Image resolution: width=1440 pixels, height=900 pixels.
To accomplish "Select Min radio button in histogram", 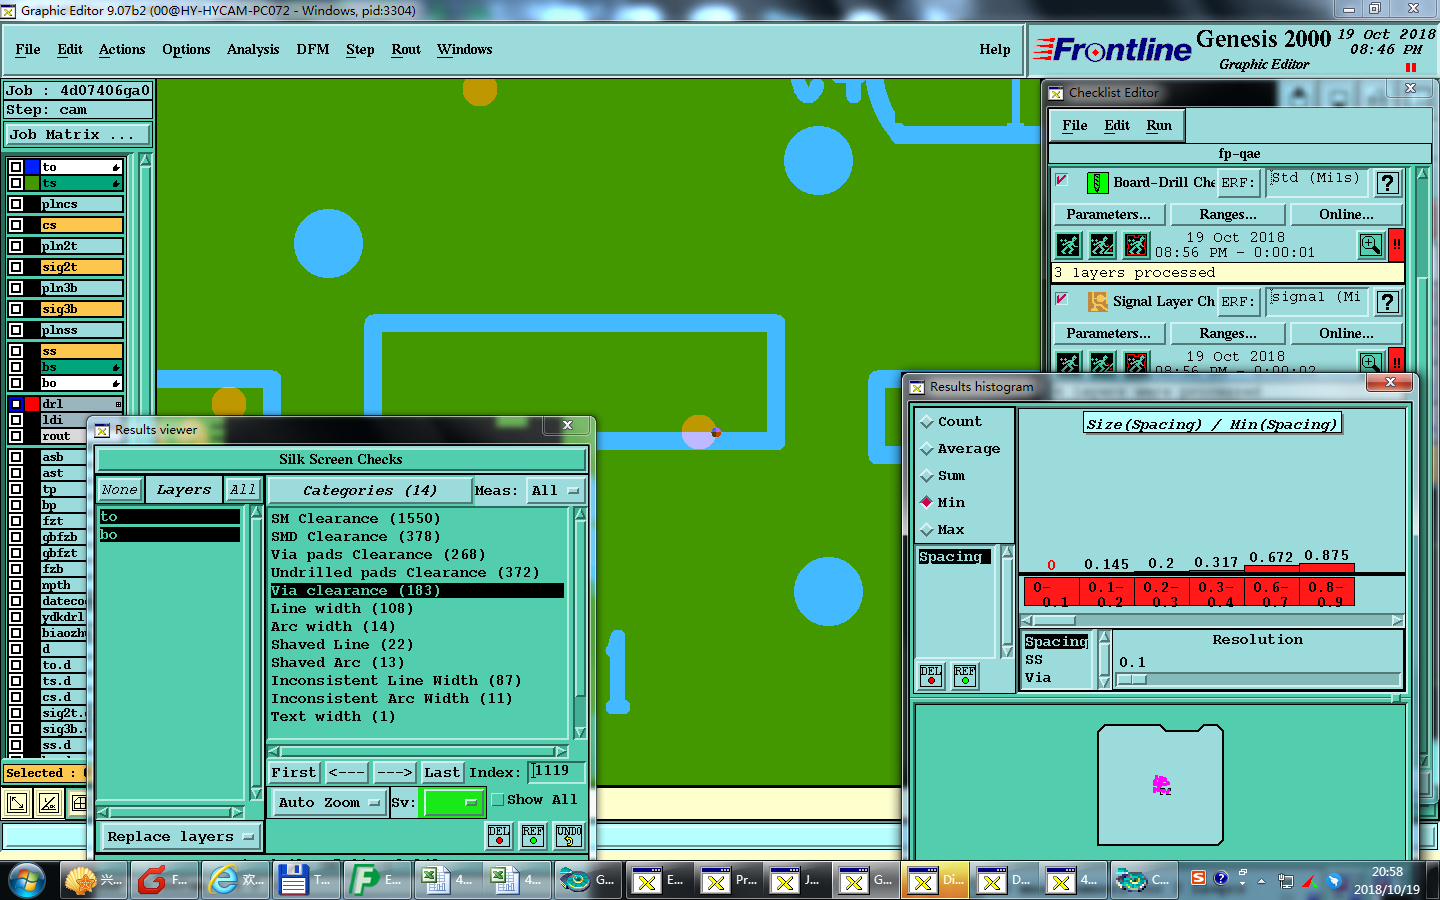I will (x=927, y=503).
